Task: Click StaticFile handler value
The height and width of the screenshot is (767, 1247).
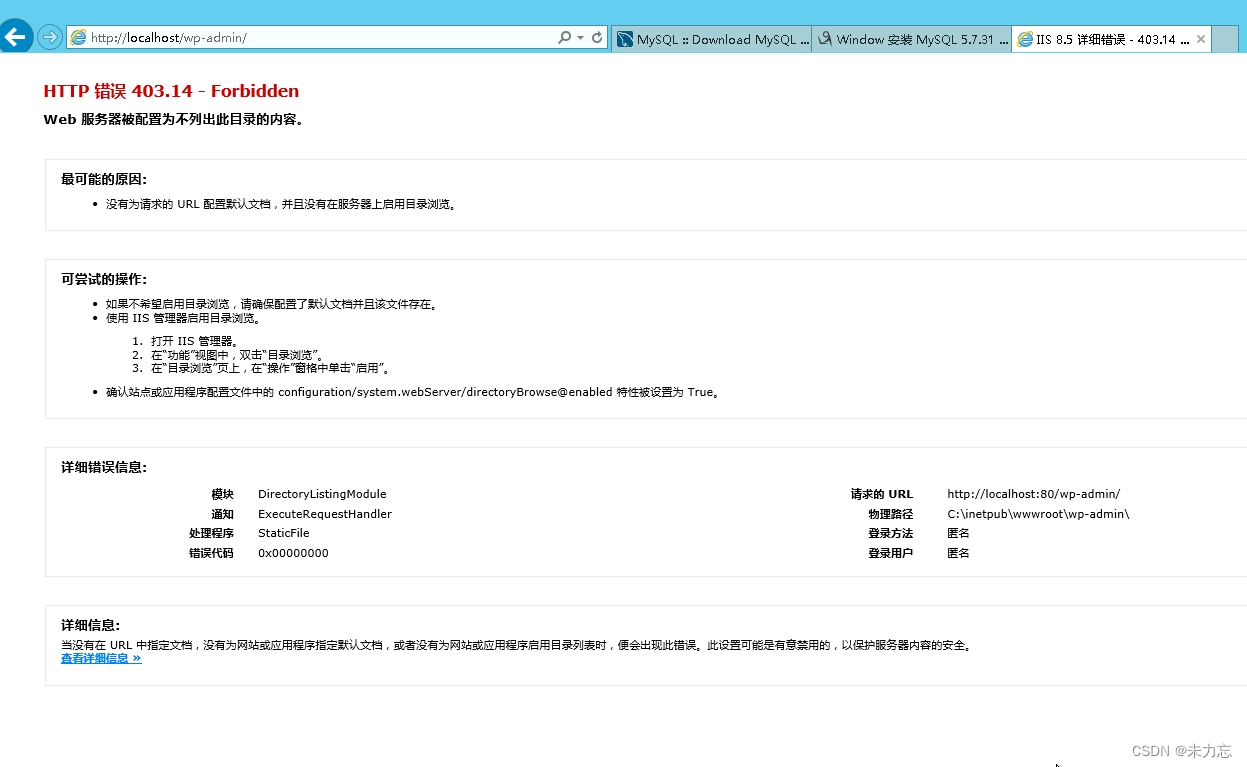Action: pyautogui.click(x=284, y=533)
